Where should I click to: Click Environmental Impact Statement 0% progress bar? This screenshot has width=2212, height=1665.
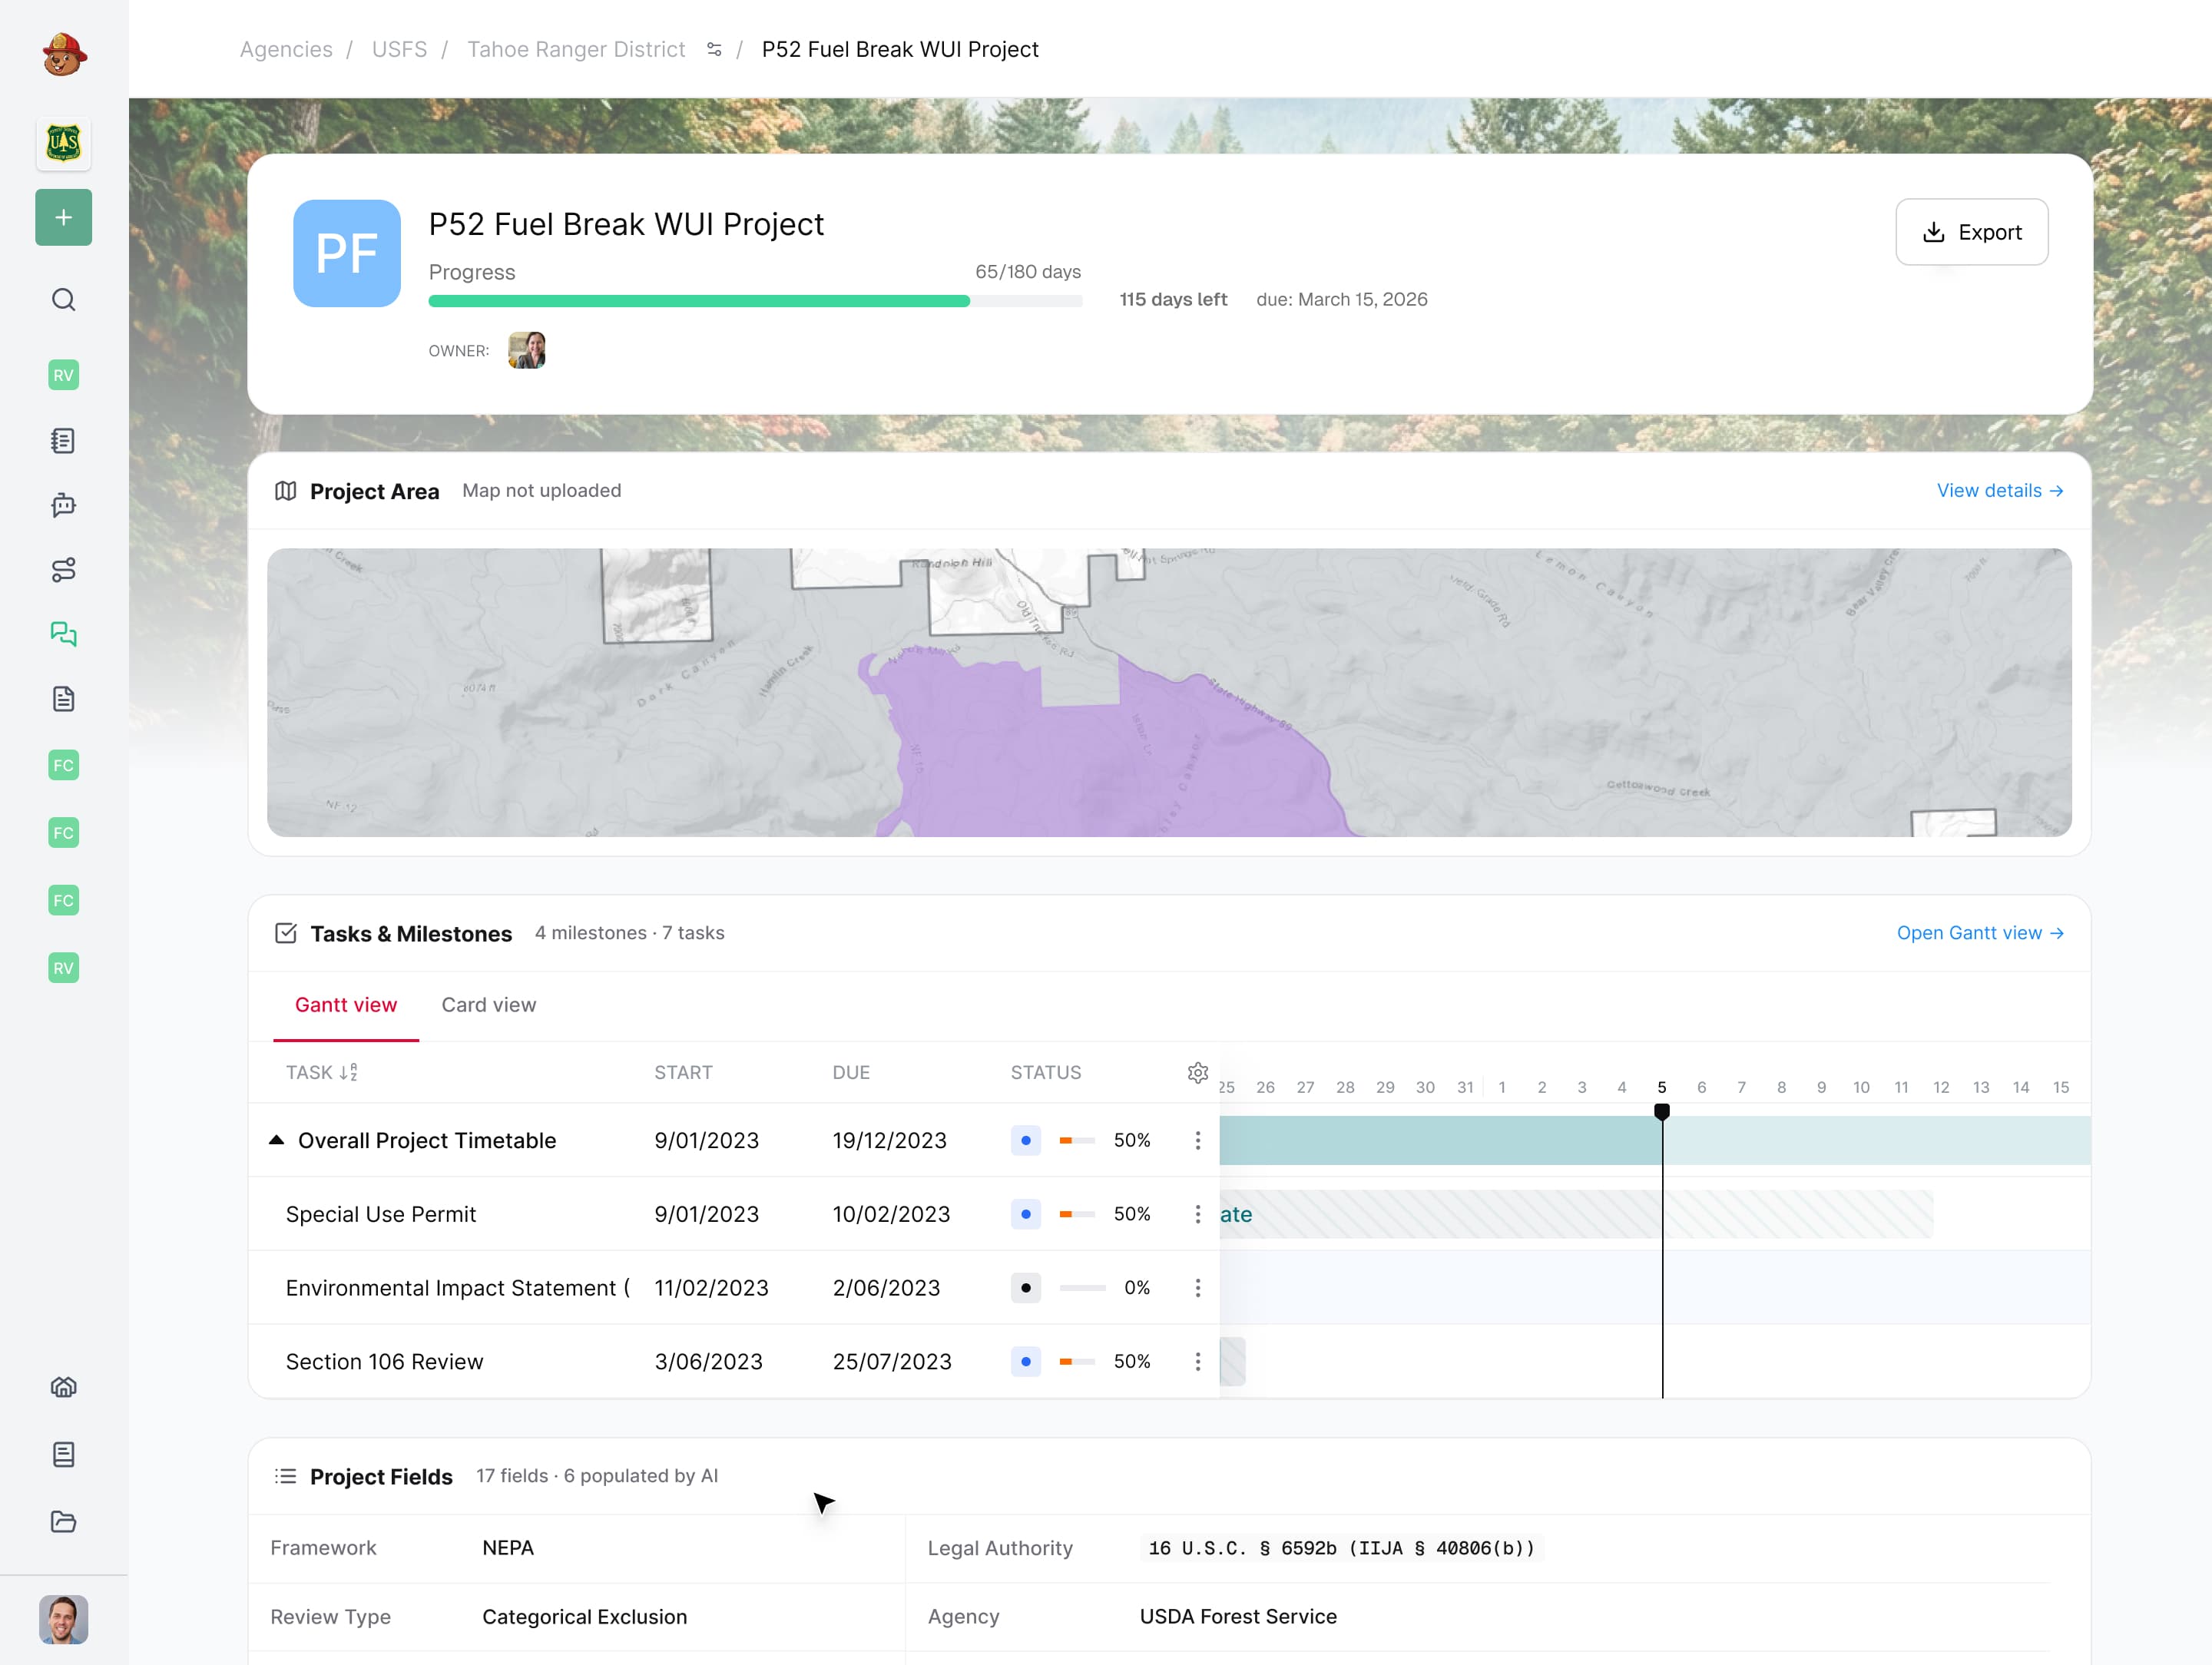pos(1082,1288)
